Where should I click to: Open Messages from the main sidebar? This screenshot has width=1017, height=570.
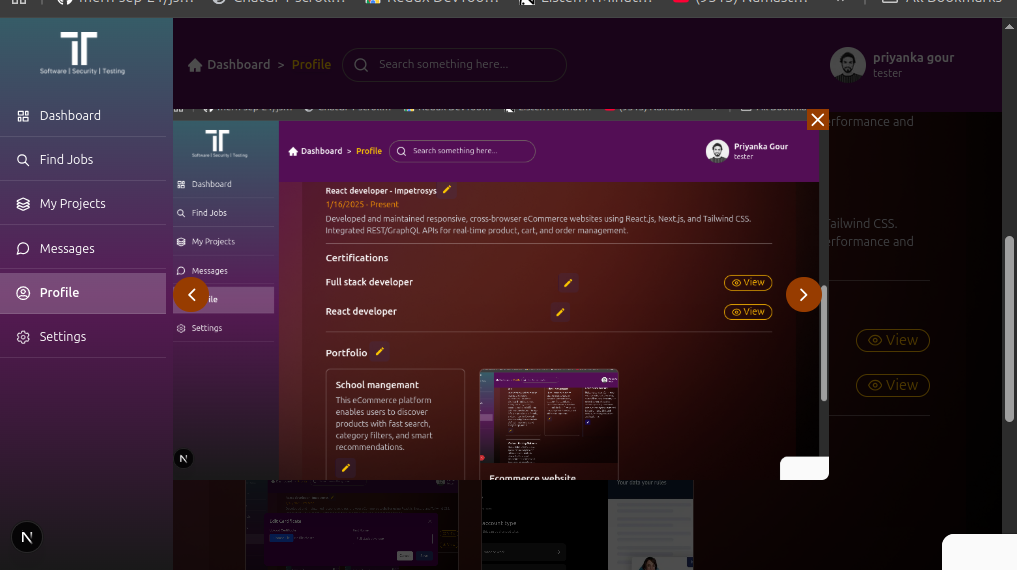(x=67, y=249)
